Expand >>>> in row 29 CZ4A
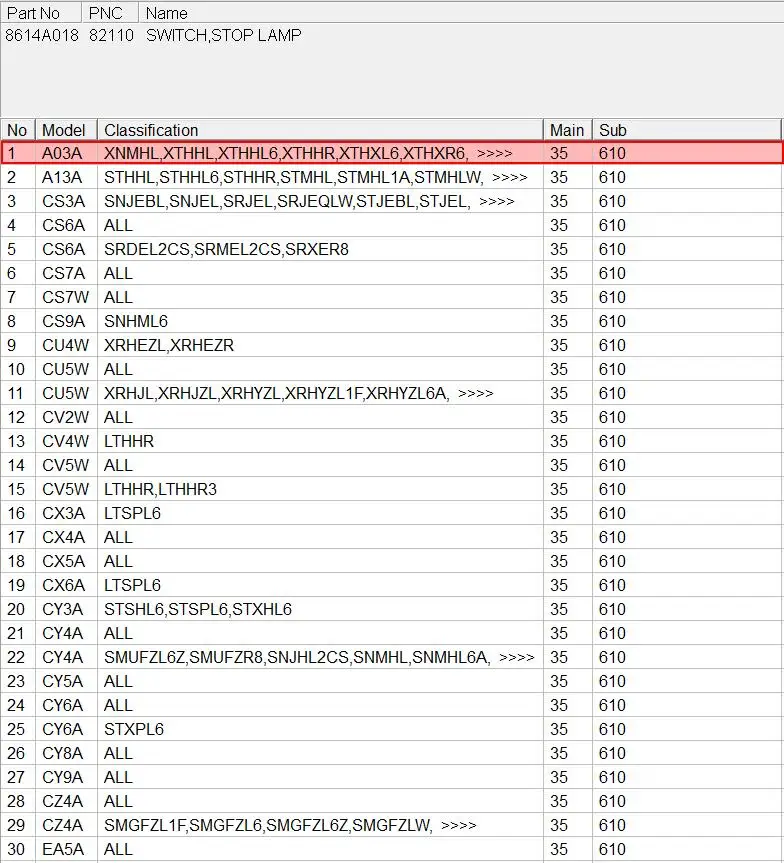Screen dimensions: 784x863 [x=459, y=826]
